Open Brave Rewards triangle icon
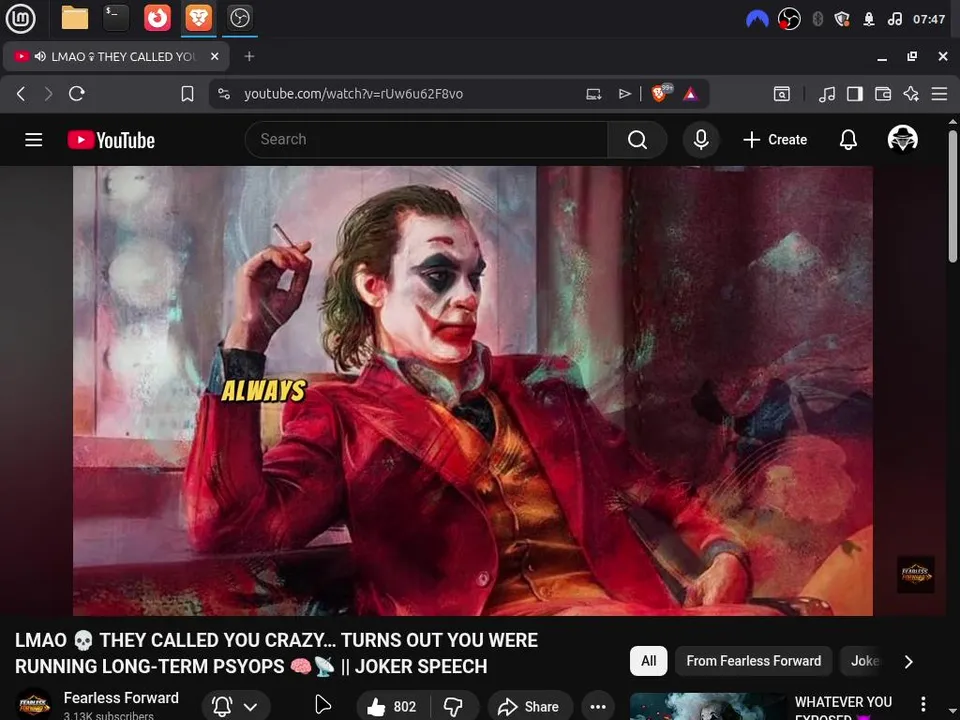This screenshot has width=960, height=720. pos(691,94)
